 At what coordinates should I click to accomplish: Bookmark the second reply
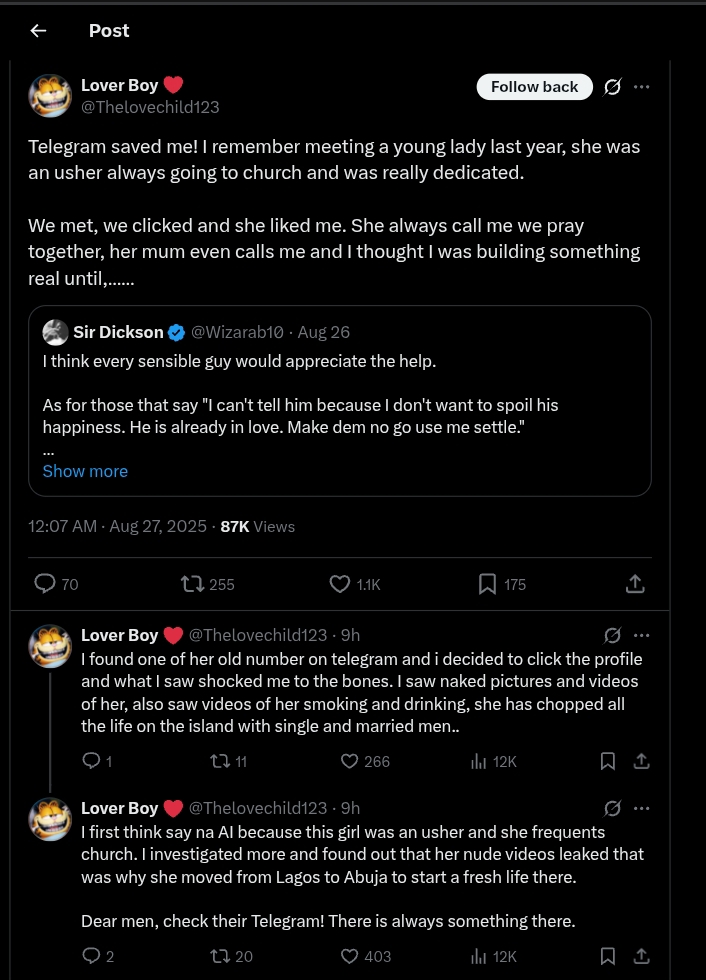click(607, 956)
